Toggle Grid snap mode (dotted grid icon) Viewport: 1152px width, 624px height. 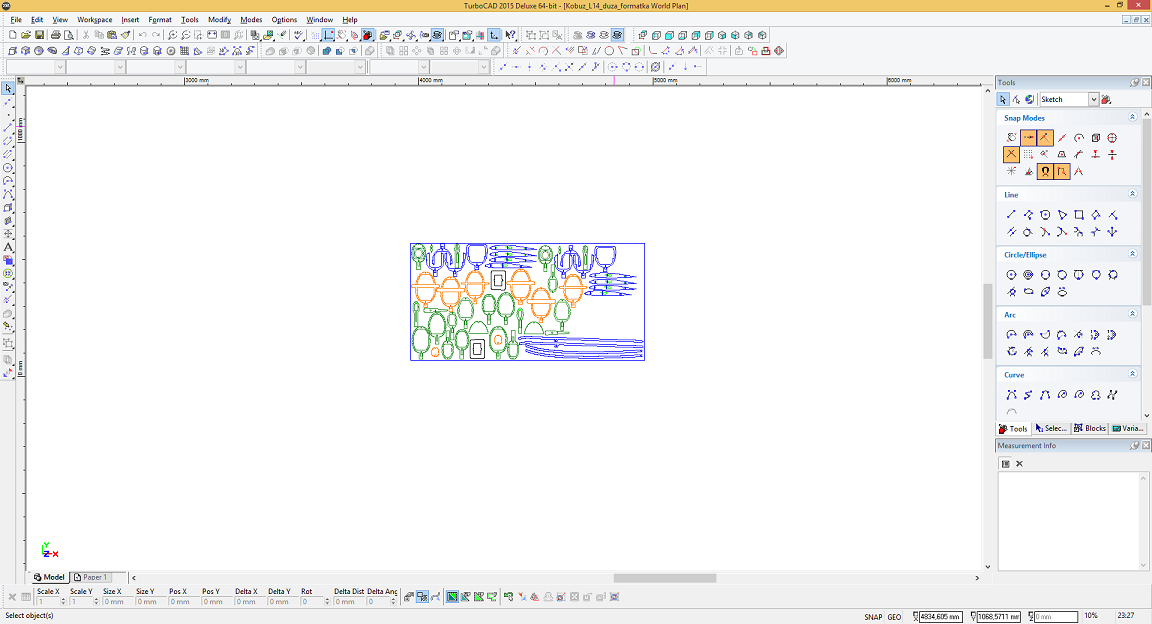(1028, 154)
